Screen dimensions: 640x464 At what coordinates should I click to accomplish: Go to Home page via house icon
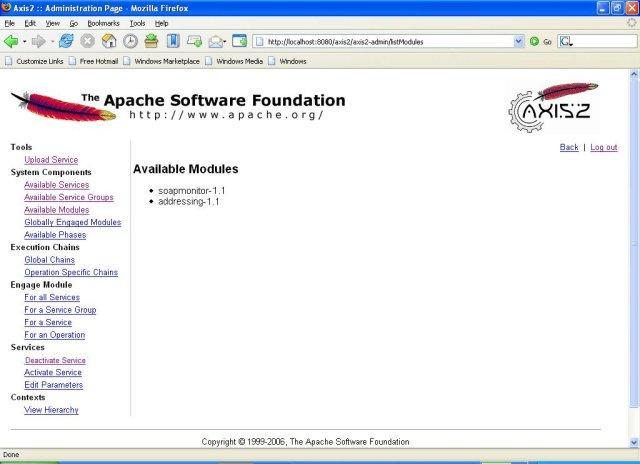click(109, 41)
